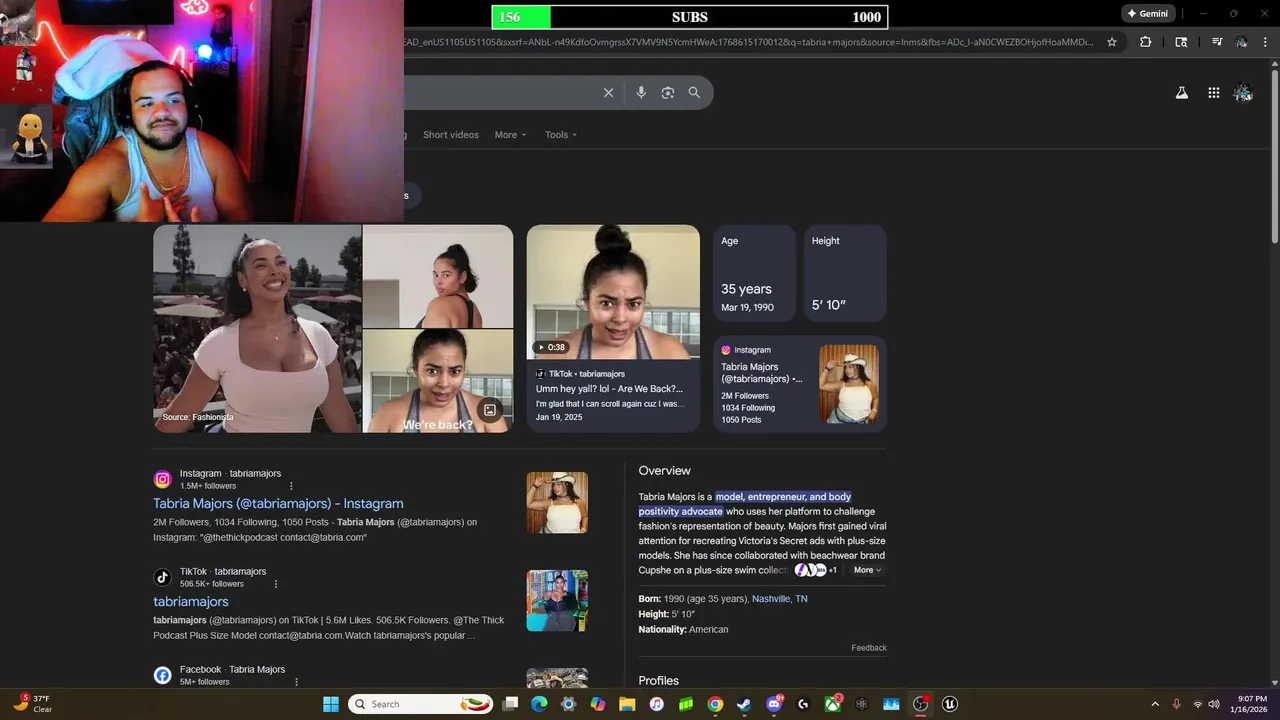
Task: Click the Facebook logo beside the Tabria Majors result
Action: pos(162,675)
